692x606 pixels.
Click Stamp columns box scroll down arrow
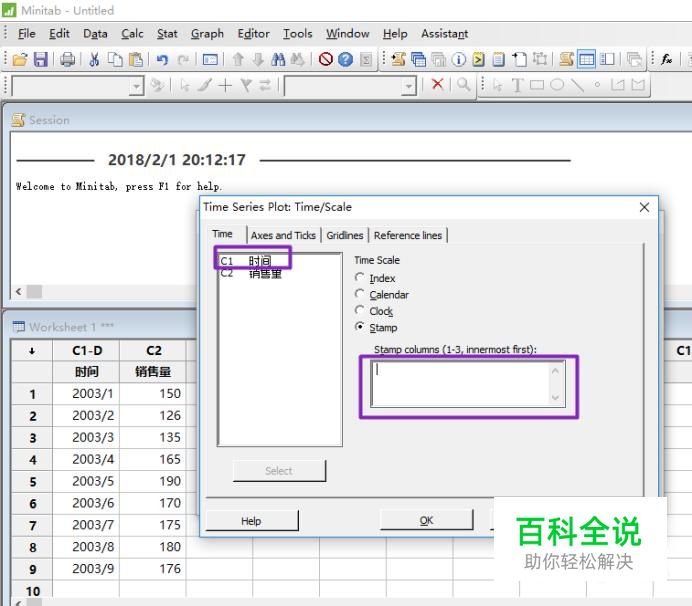[x=555, y=397]
